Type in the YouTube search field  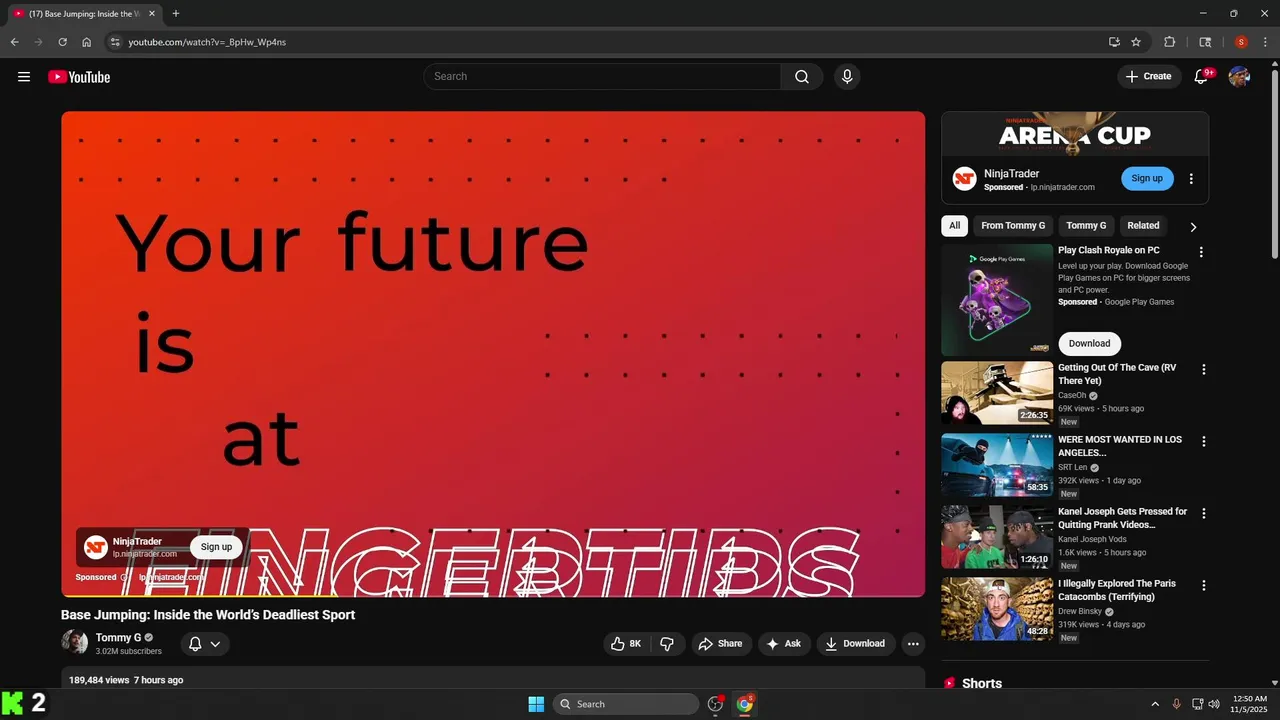(602, 77)
